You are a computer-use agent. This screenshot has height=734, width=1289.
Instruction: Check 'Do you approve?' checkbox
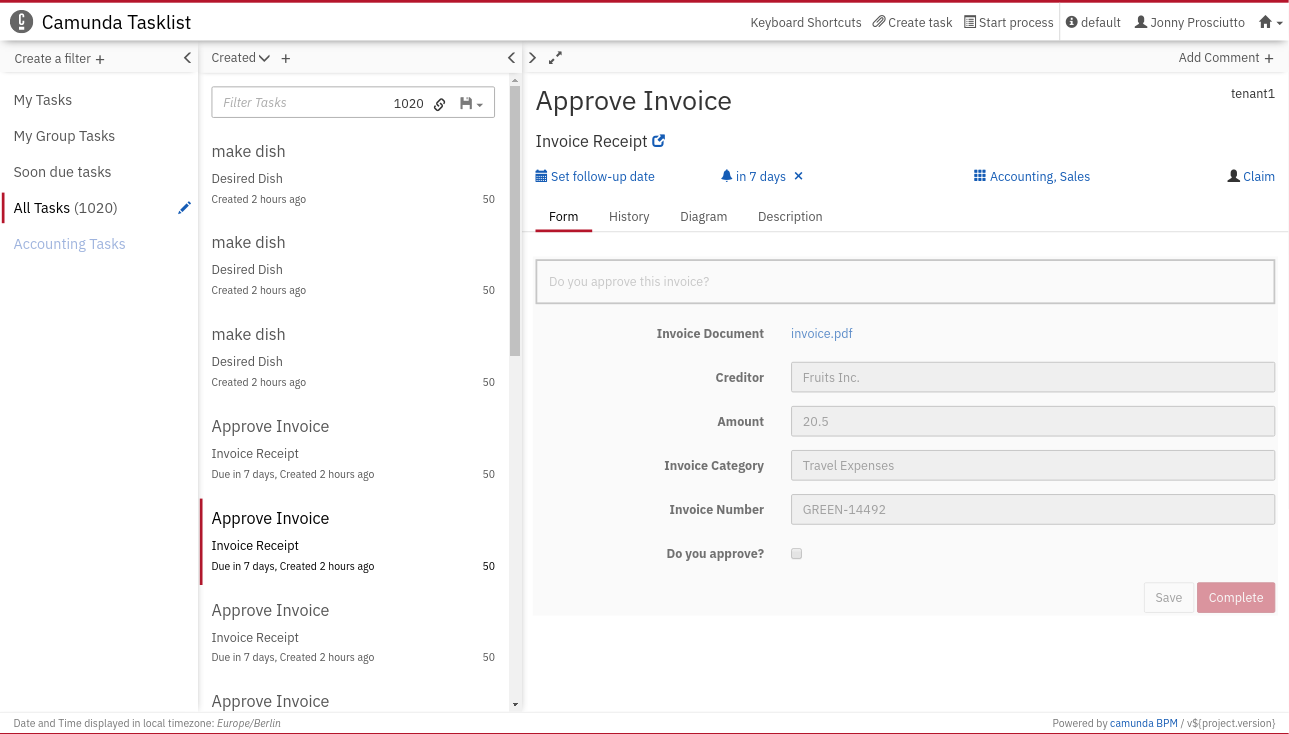coord(797,553)
